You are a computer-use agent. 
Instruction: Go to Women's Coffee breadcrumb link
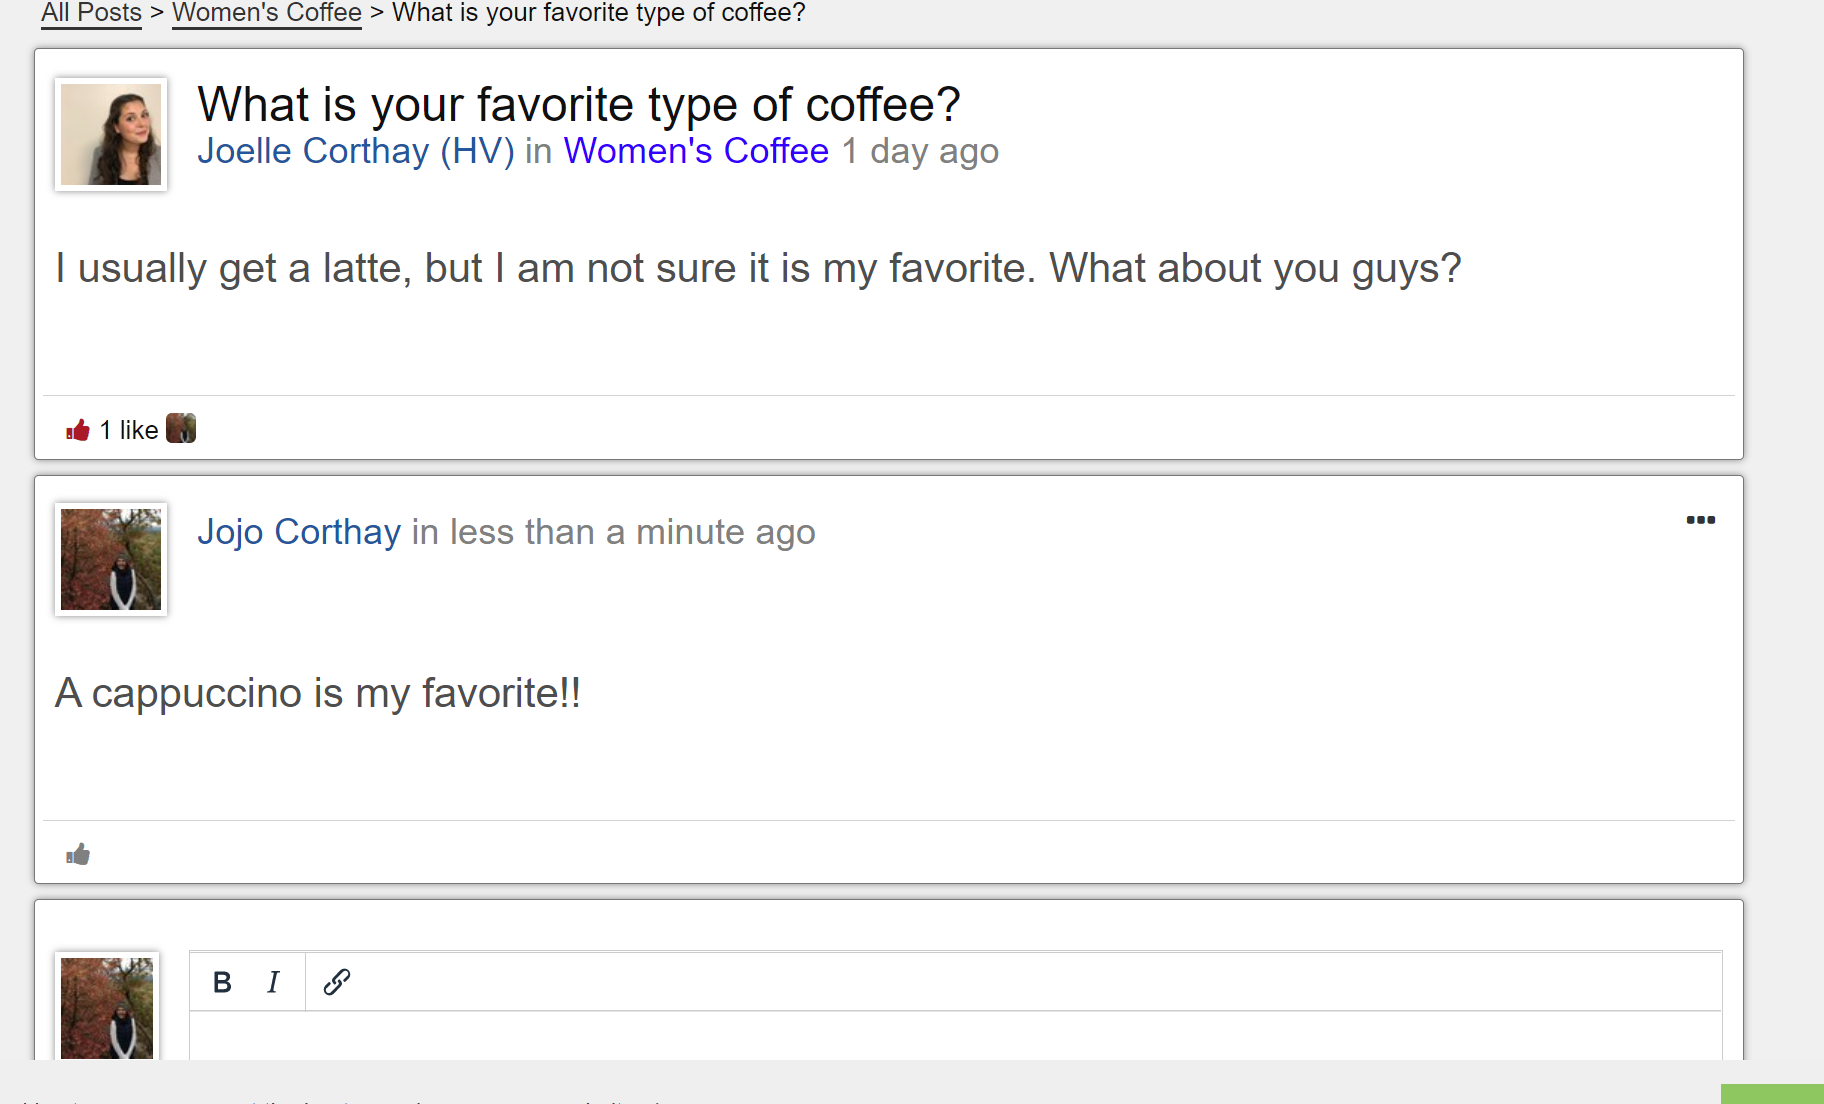(267, 13)
